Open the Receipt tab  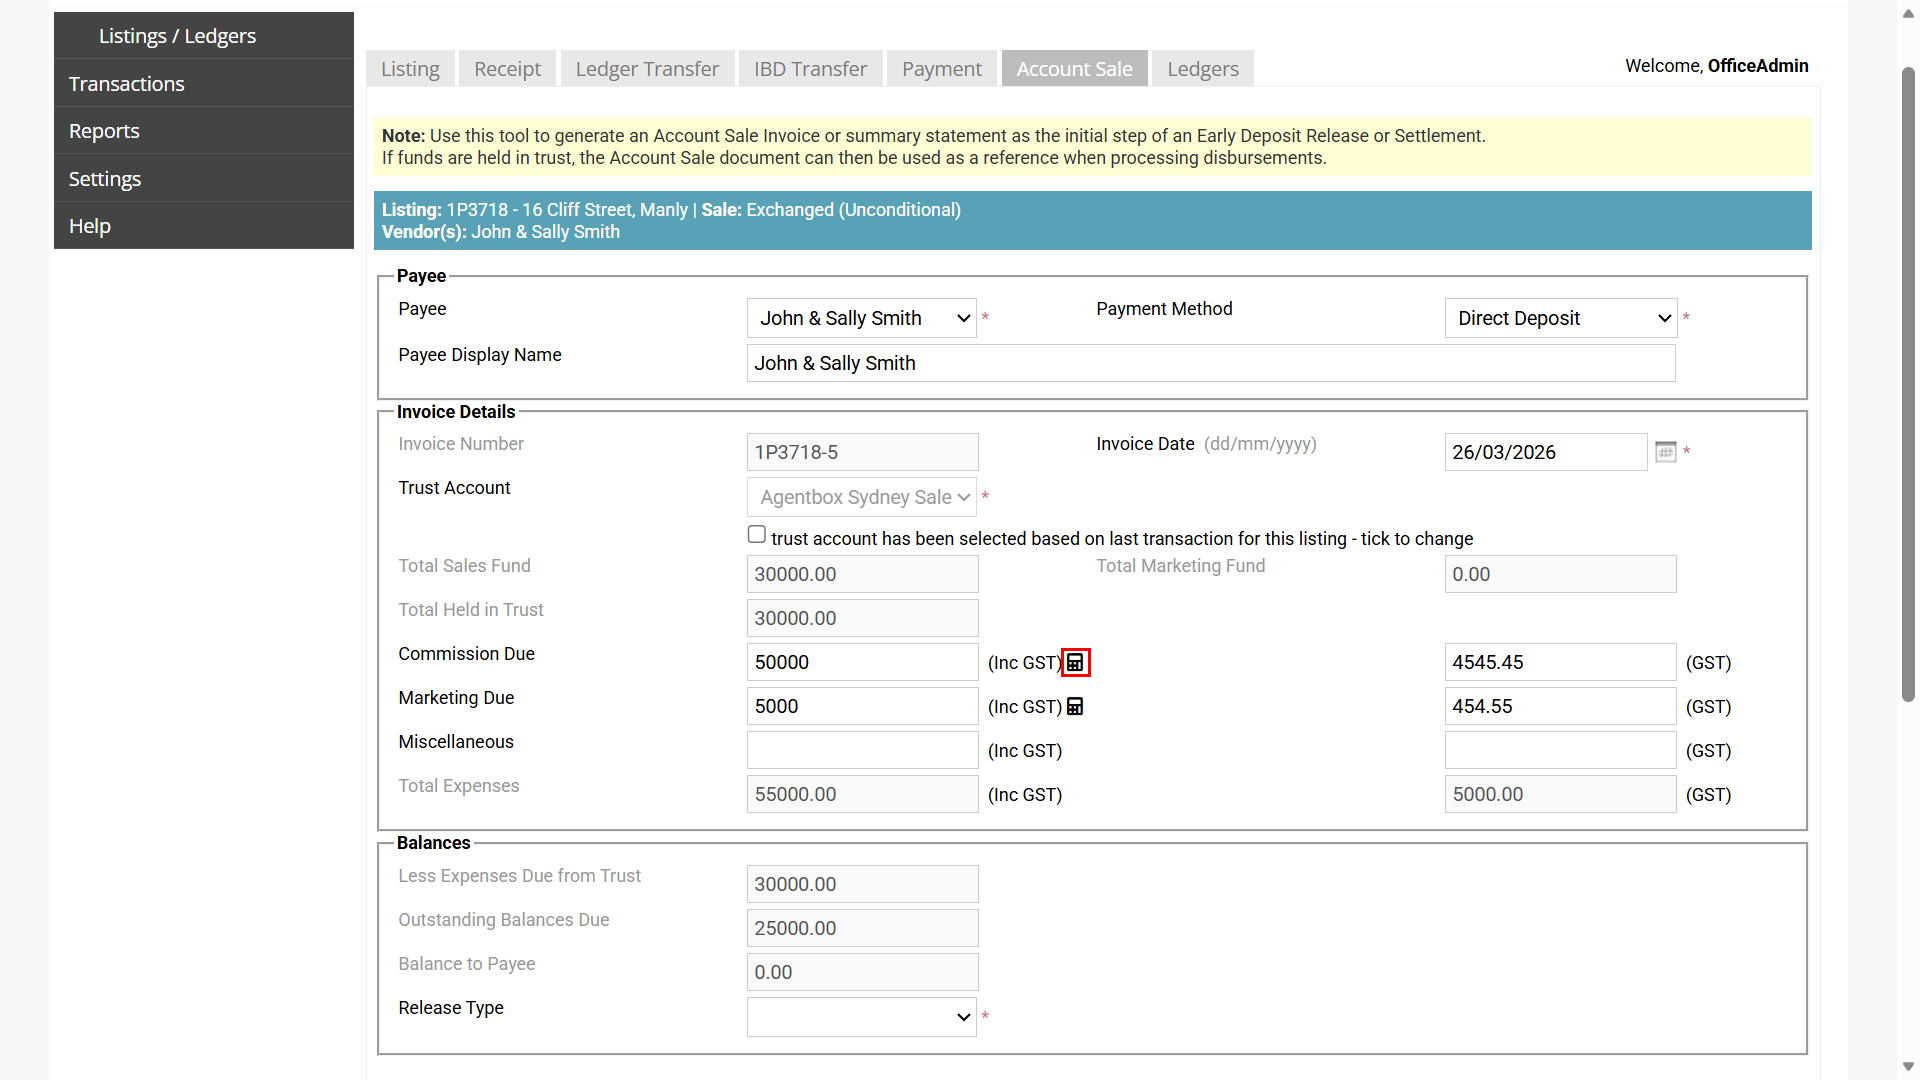[507, 69]
